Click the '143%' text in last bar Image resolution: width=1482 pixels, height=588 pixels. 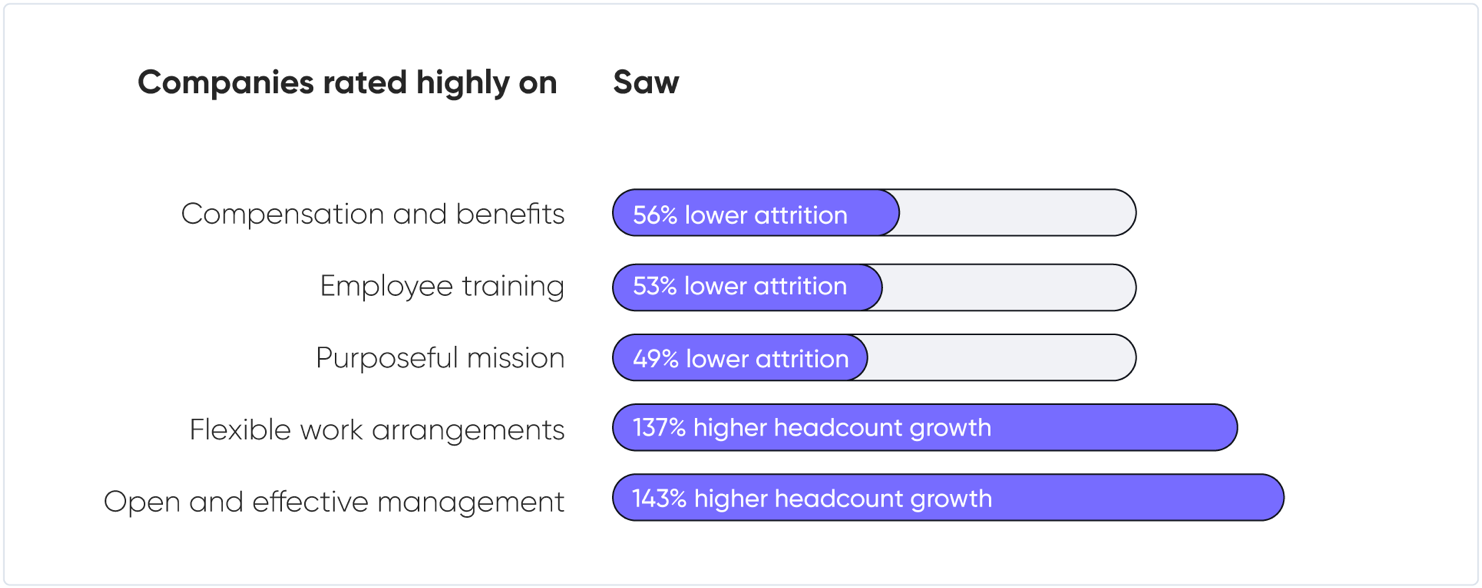click(x=659, y=499)
